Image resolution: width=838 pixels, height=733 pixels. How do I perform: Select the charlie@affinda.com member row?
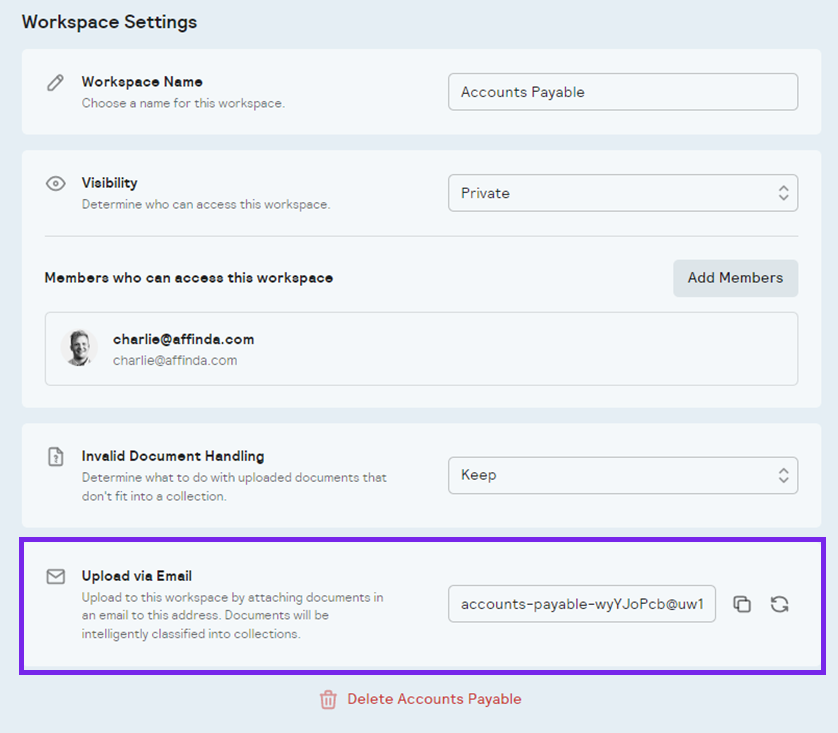point(421,349)
